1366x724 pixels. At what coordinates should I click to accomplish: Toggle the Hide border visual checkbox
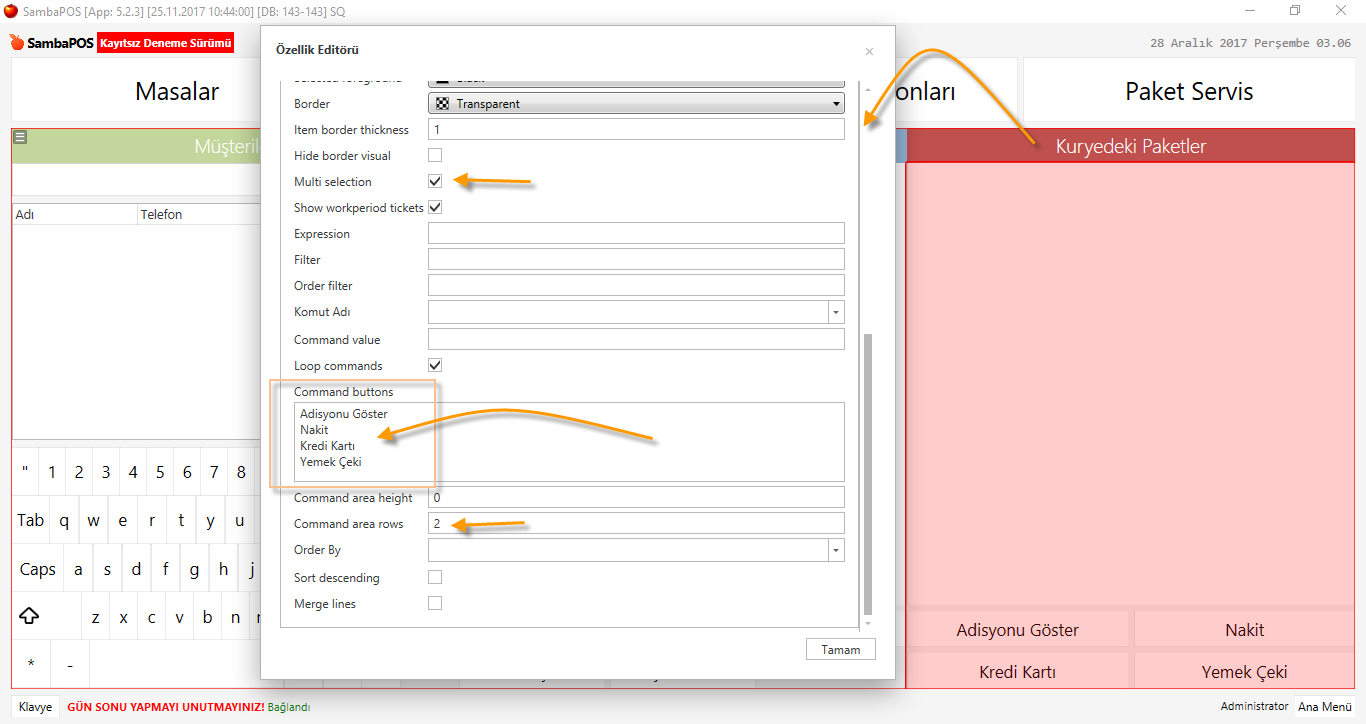point(435,156)
